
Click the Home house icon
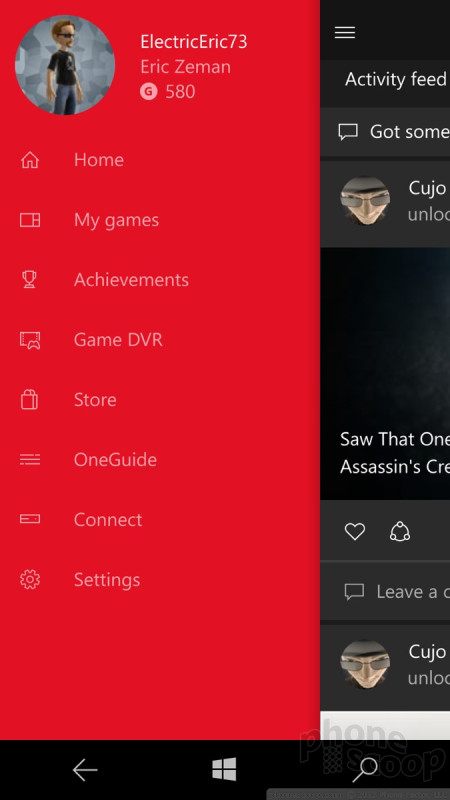30,160
